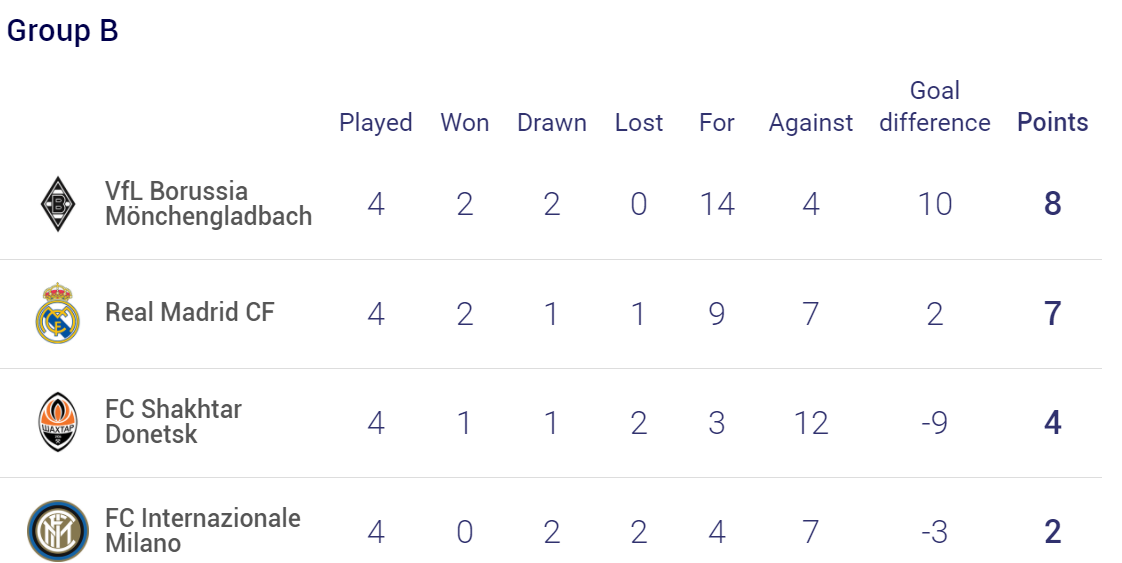Click the For goals column header
The width and height of the screenshot is (1122, 563).
coord(716,122)
